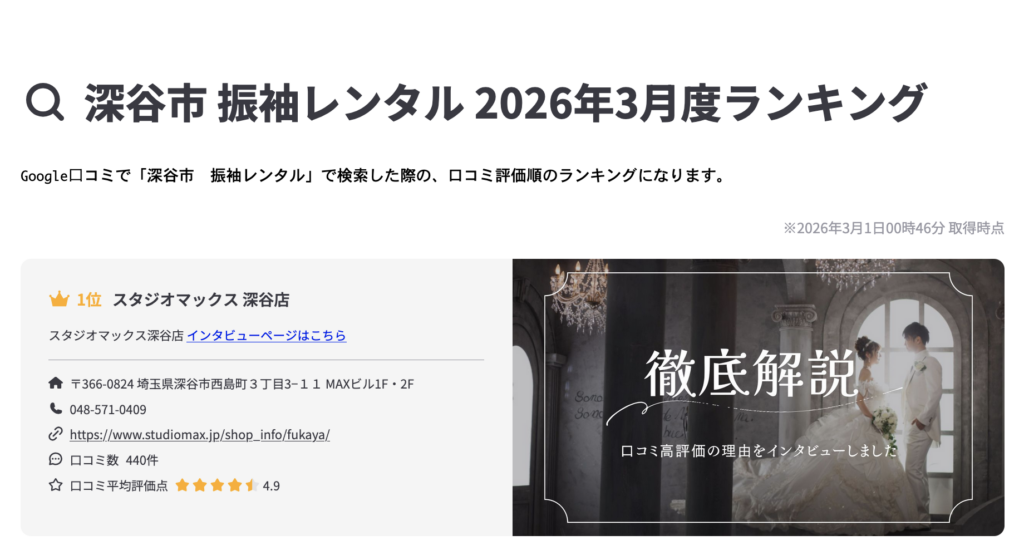Click the 徹底解説 wedding banner image
Screen dimensions: 1024x550
(758, 397)
